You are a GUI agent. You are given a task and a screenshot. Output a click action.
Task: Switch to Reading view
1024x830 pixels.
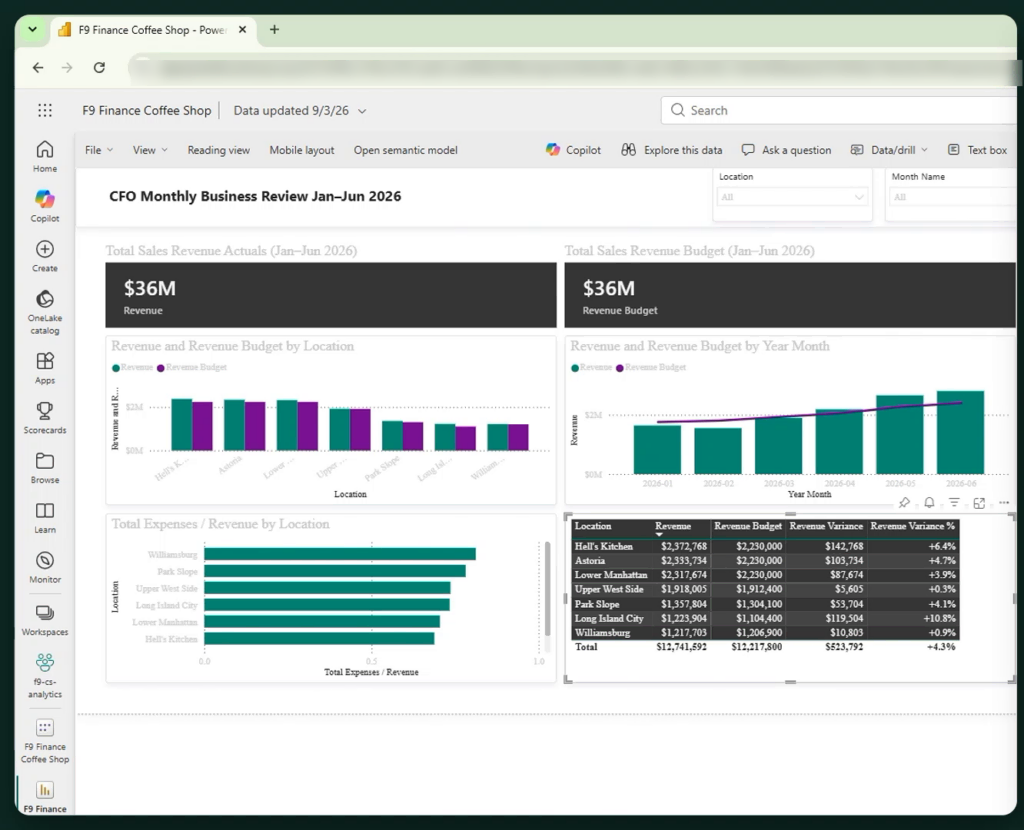click(218, 150)
